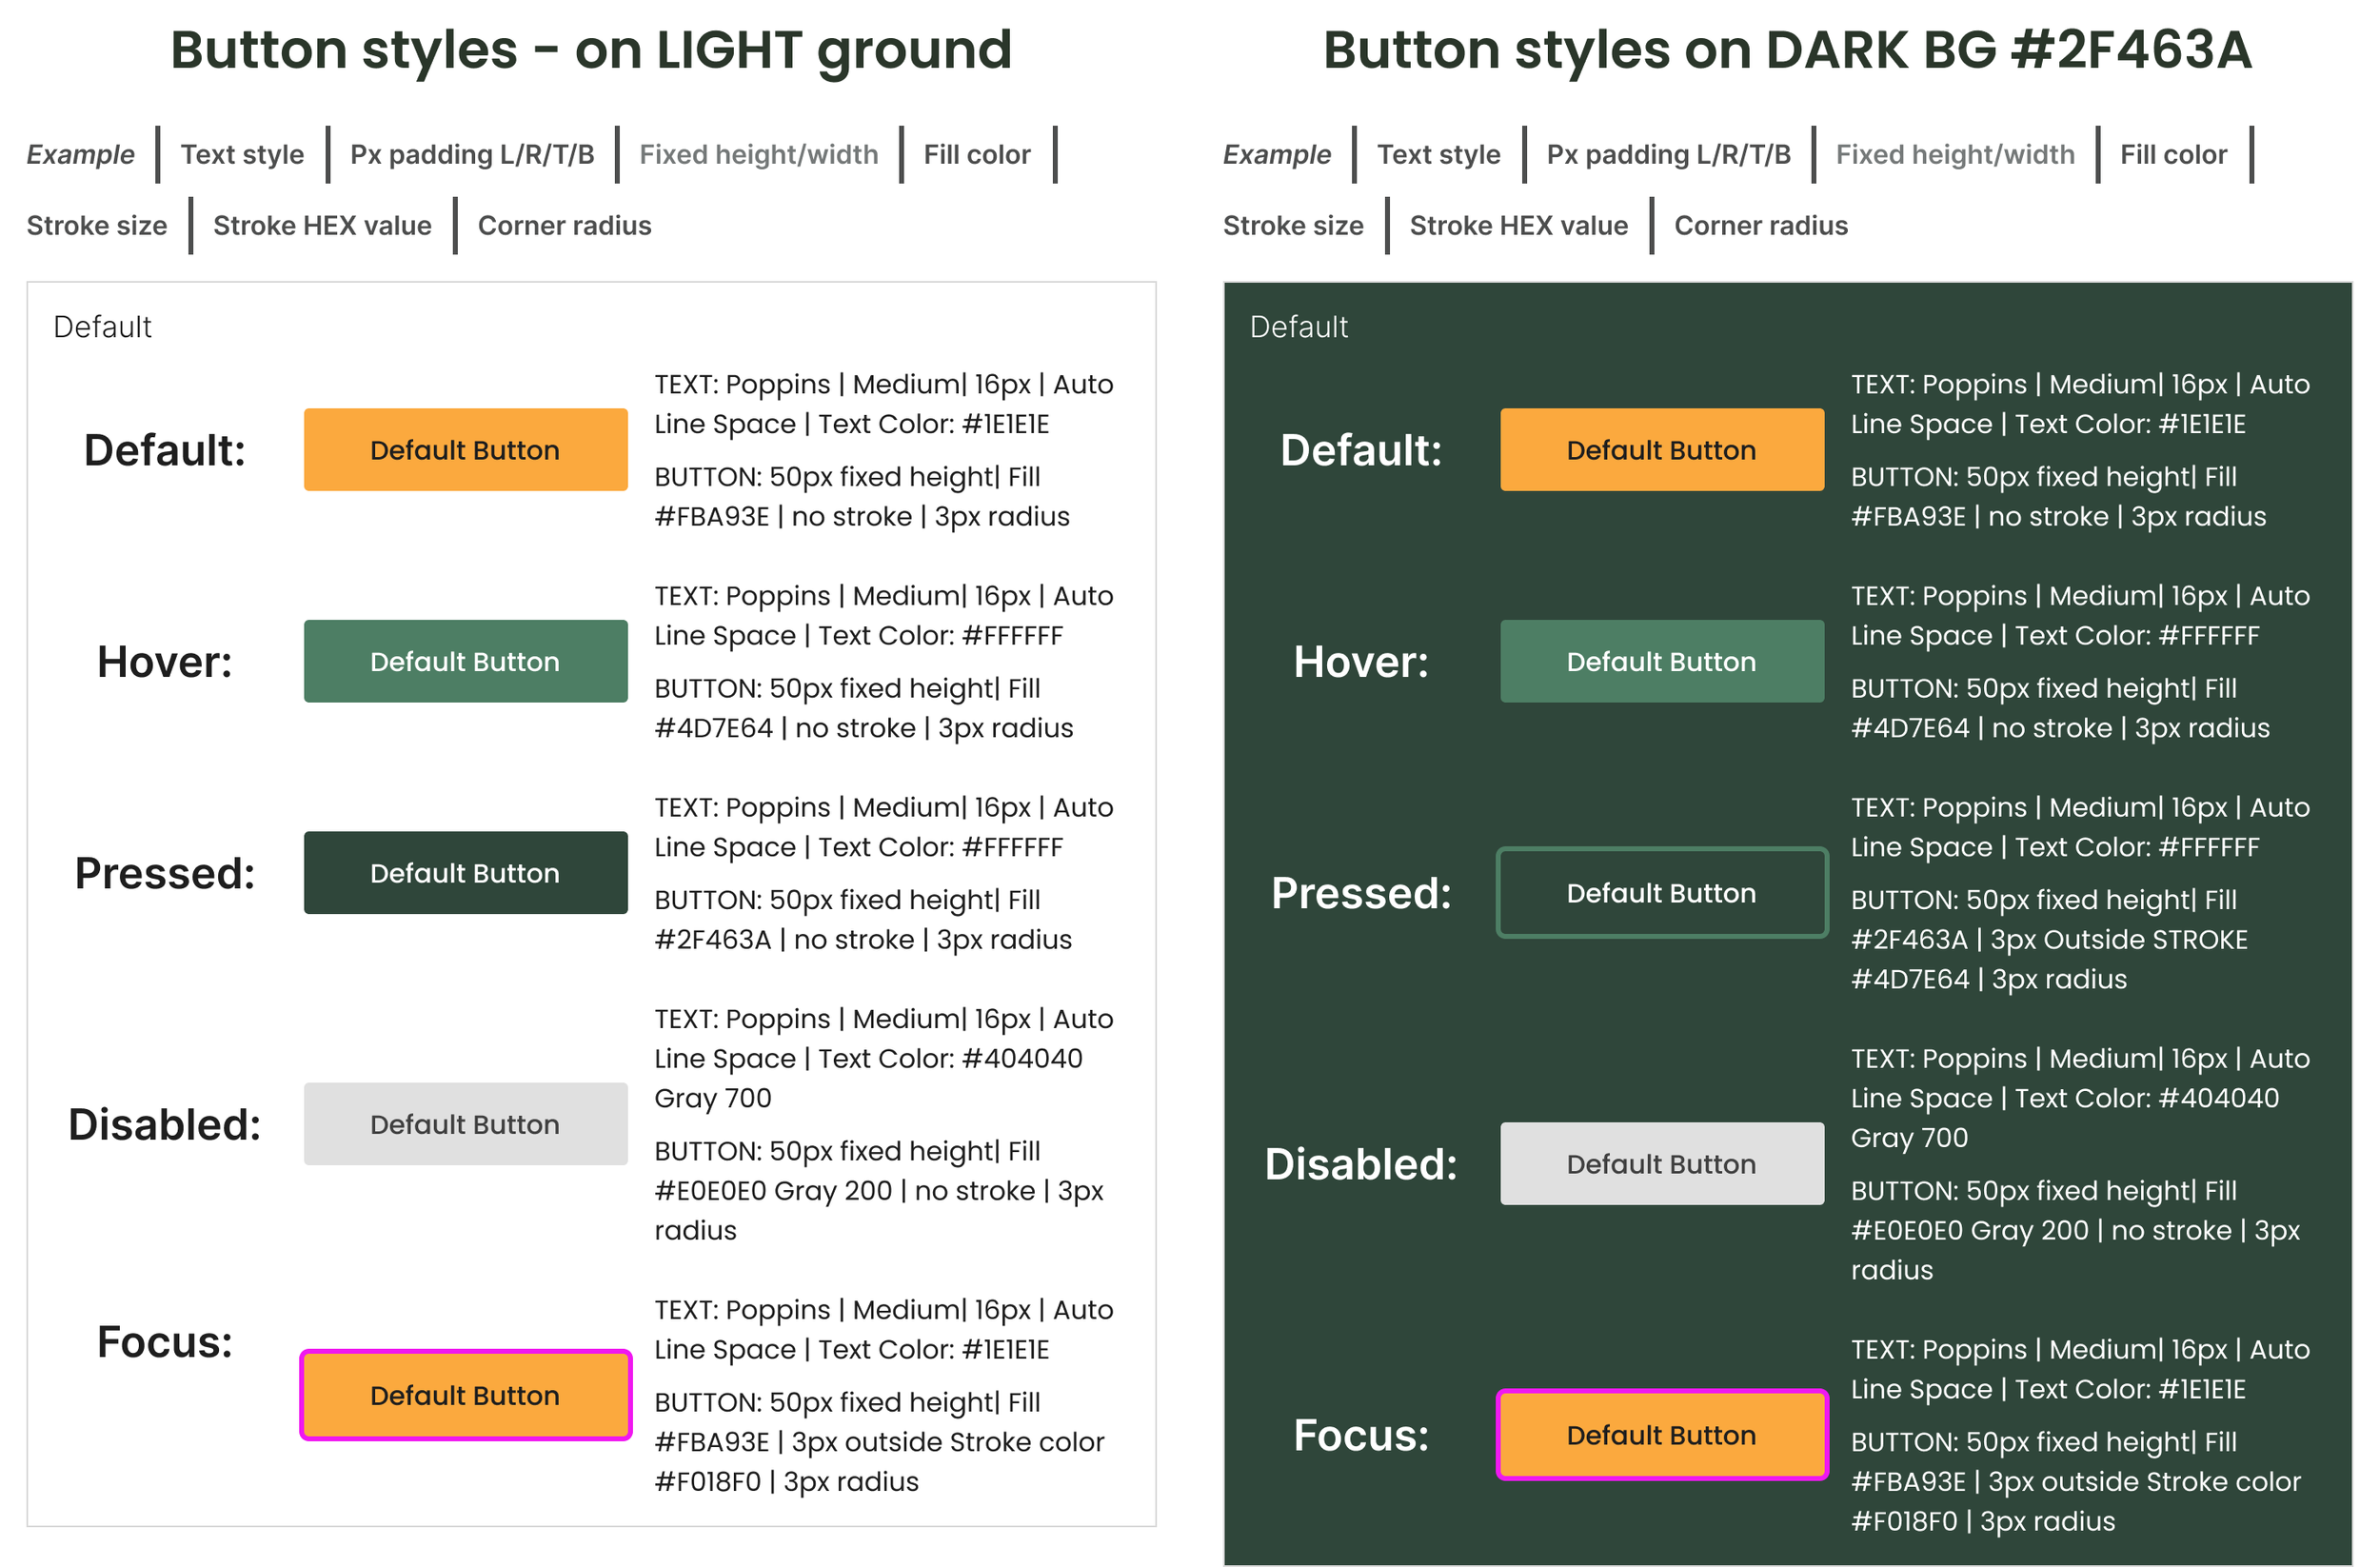The height and width of the screenshot is (1567, 2380).
Task: Click the Focus button with magenta outline on dark background
Action: pyautogui.click(x=1662, y=1435)
